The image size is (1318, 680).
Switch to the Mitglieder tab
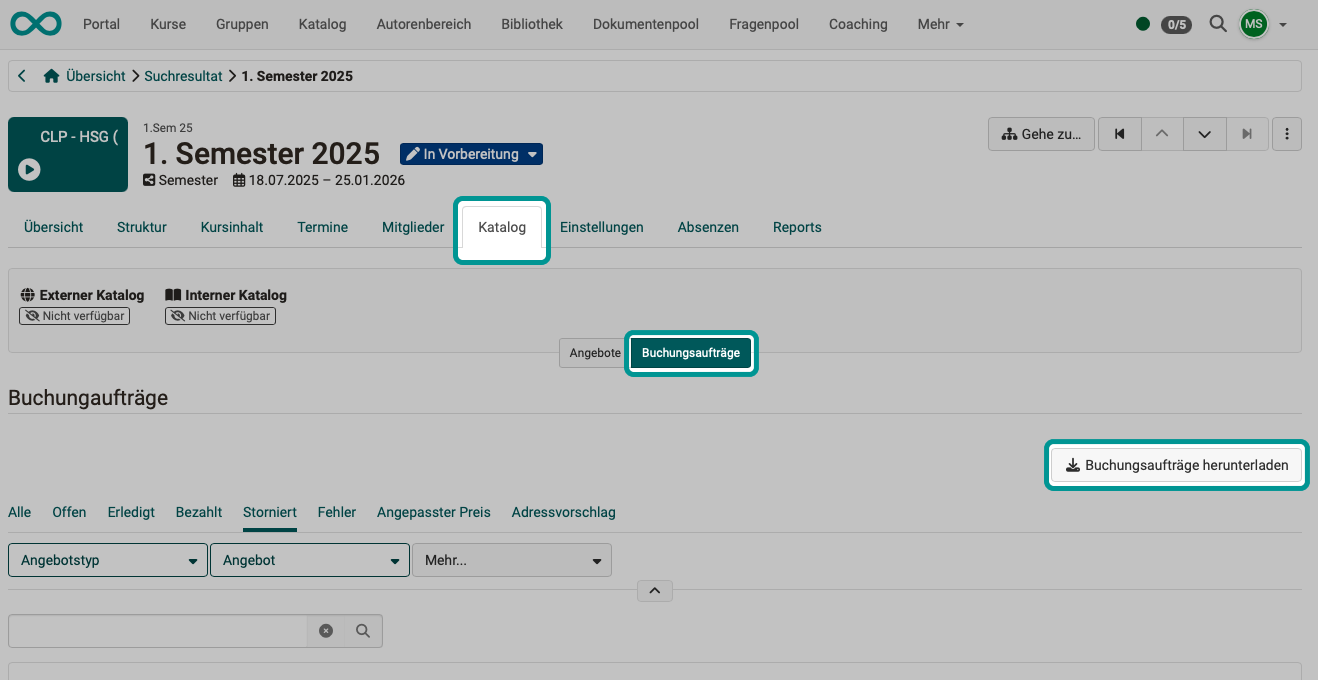pyautogui.click(x=413, y=227)
